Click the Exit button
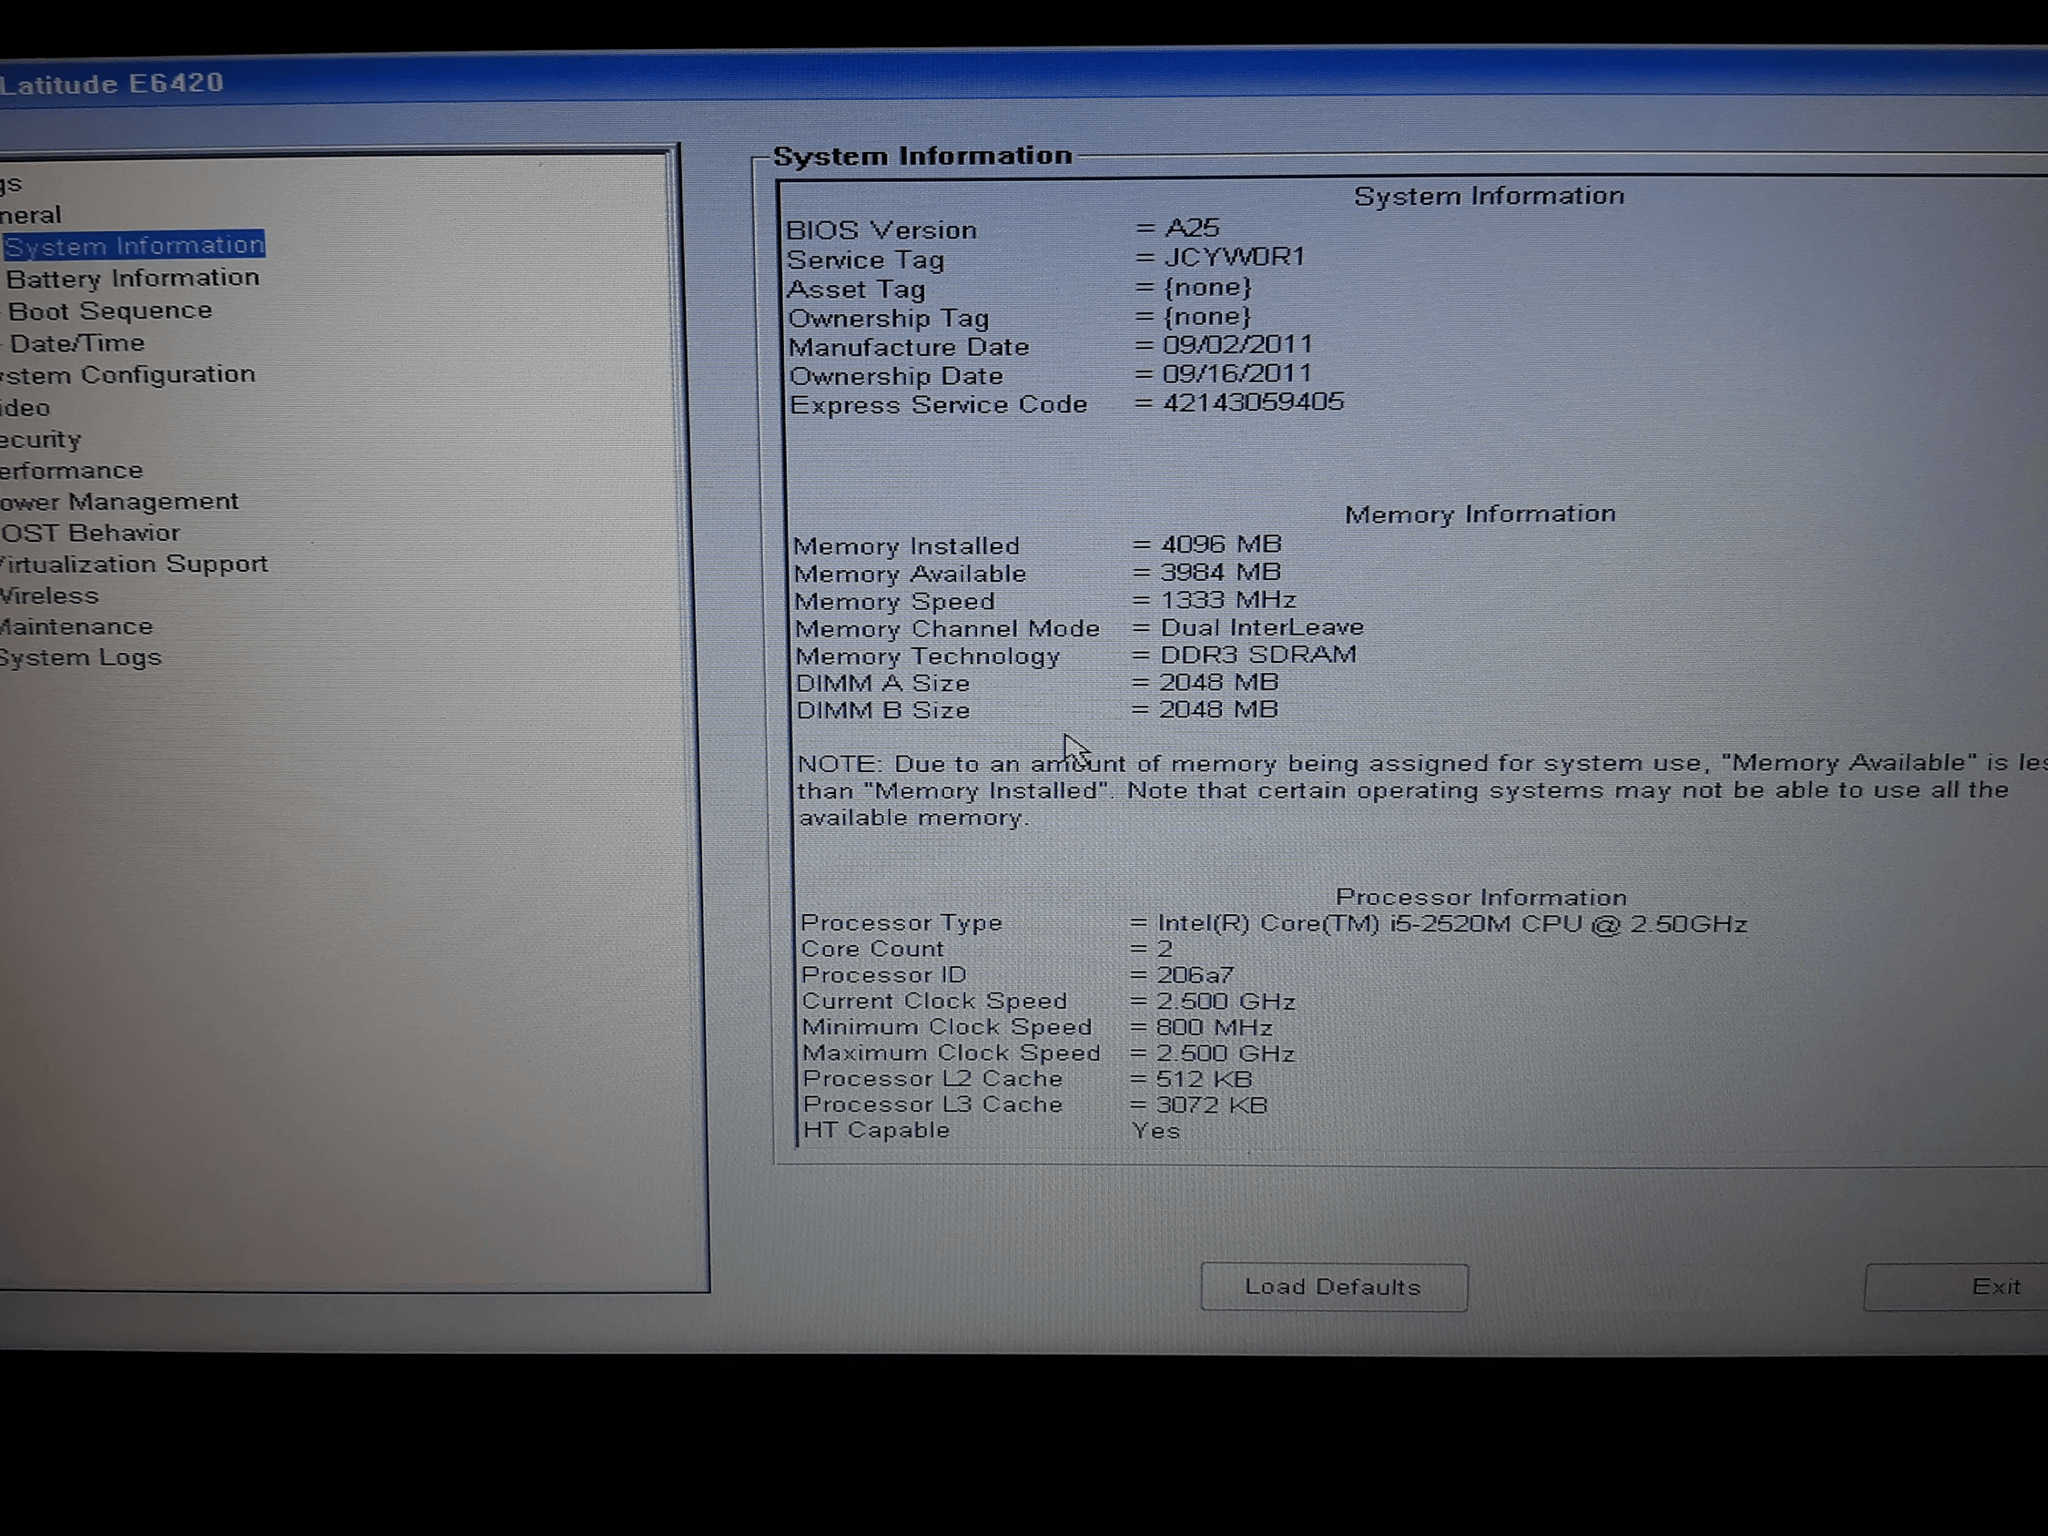The image size is (2048, 1536). tap(1956, 1287)
